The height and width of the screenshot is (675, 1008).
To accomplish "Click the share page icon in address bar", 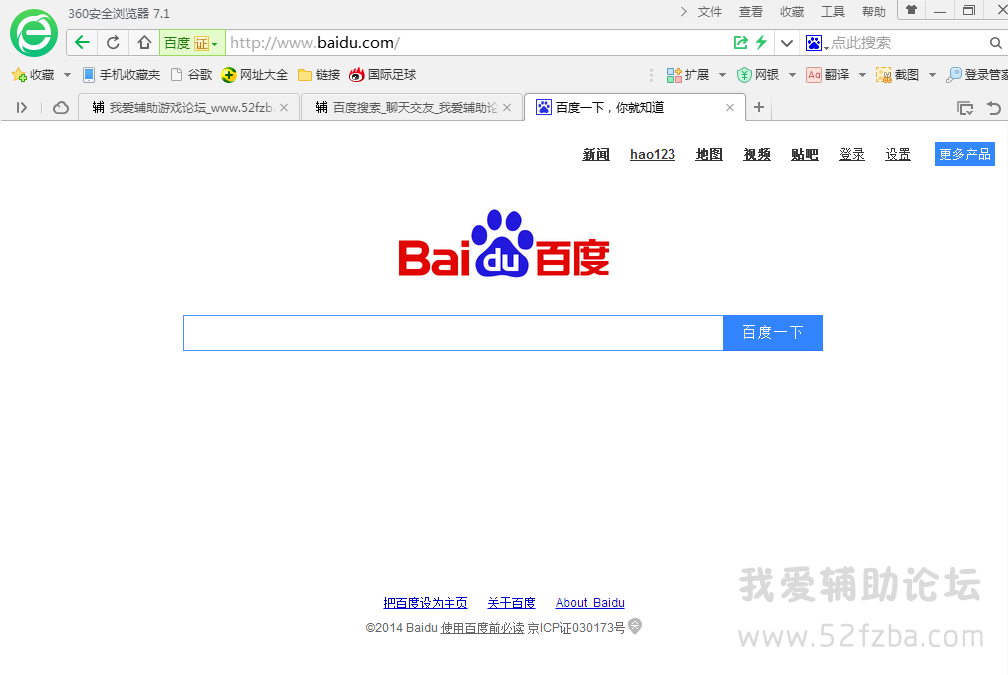I will (741, 42).
